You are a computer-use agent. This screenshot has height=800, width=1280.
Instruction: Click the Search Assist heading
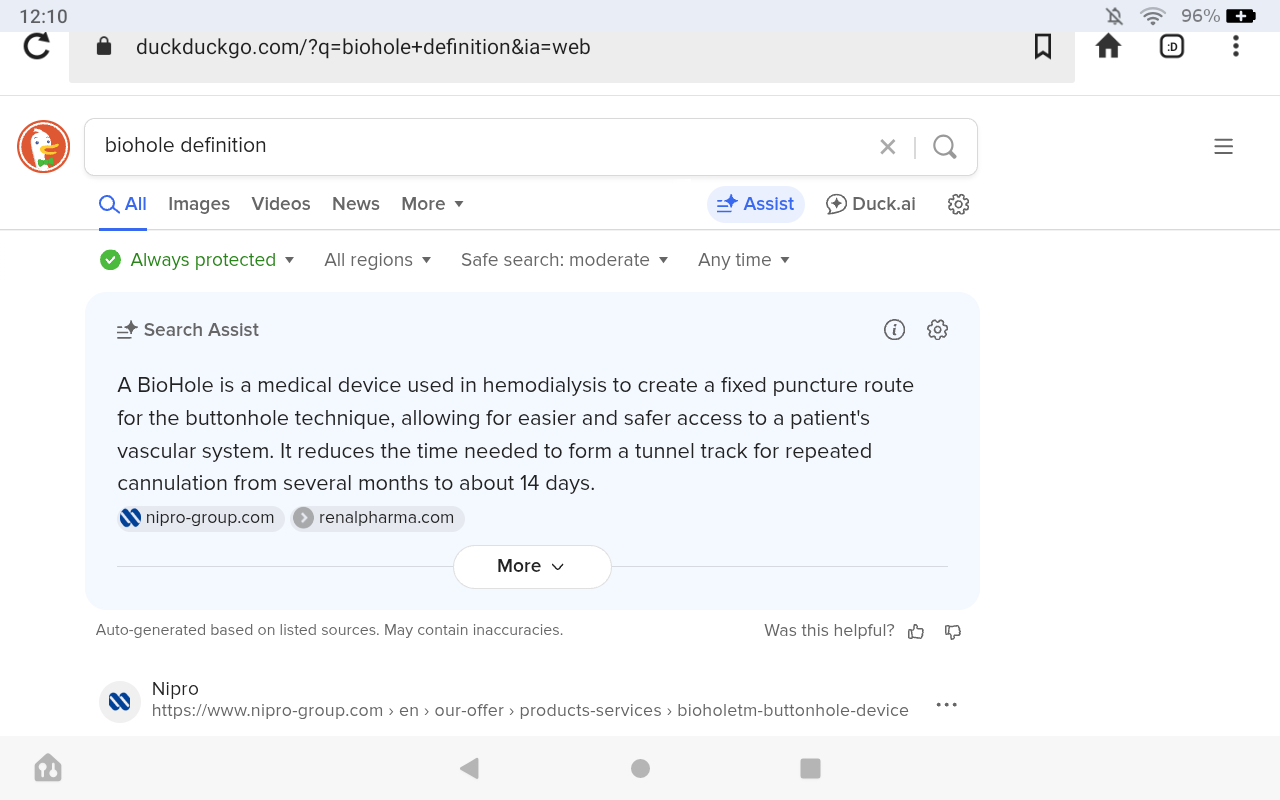coord(188,330)
